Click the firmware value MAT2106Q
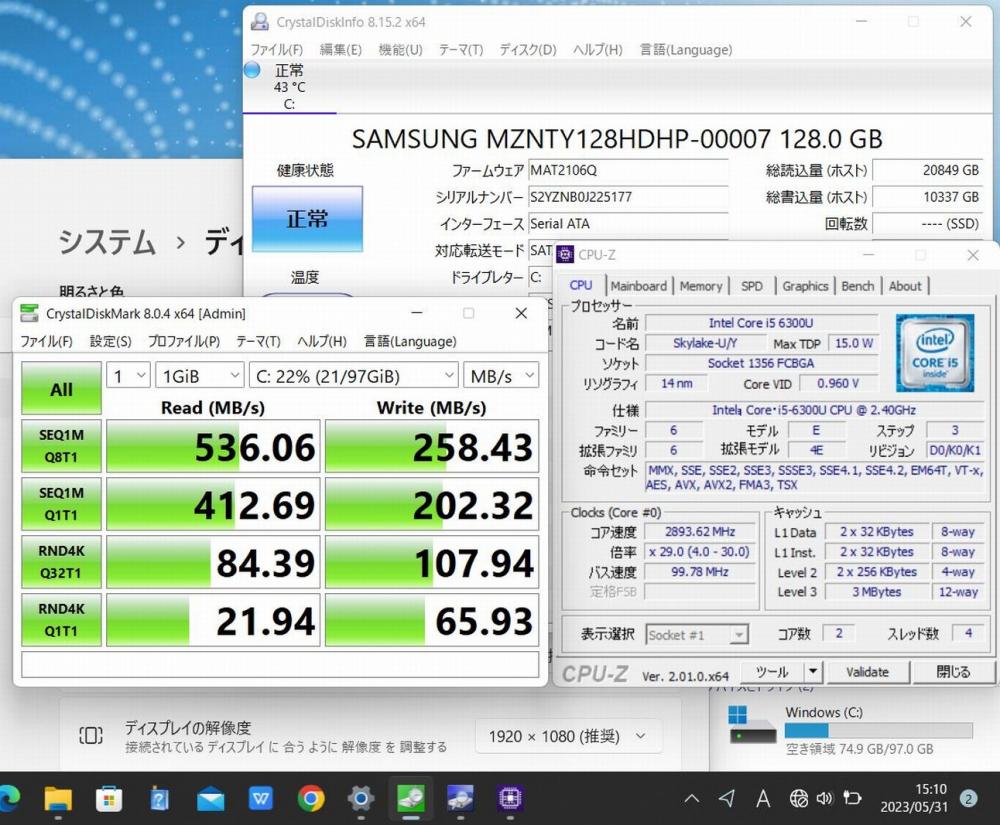 (628, 170)
